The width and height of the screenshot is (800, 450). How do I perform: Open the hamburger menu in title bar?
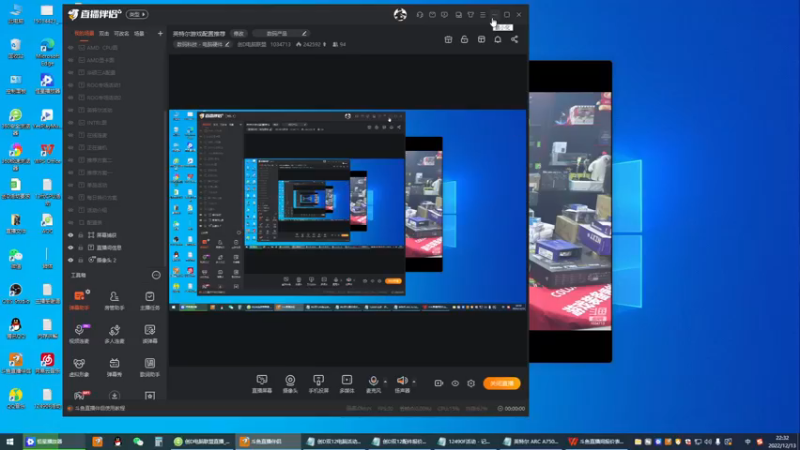[x=483, y=15]
